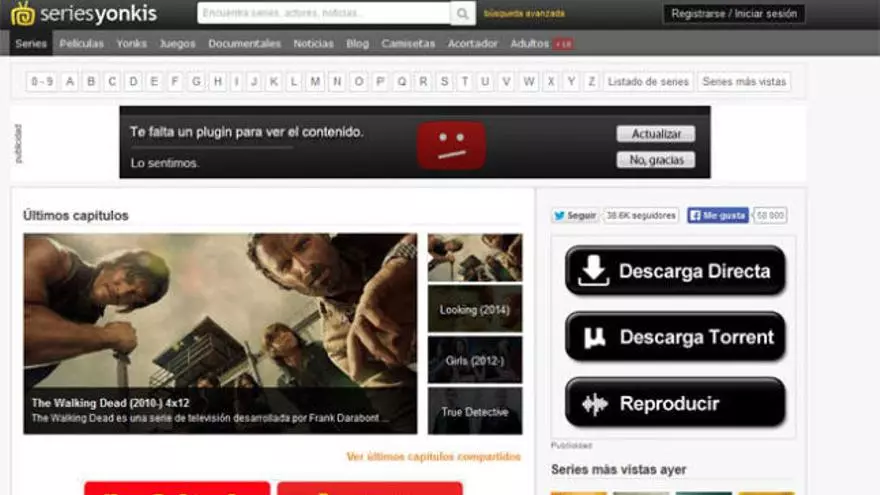
Task: Click the red sad-face plugin icon
Action: [x=451, y=145]
